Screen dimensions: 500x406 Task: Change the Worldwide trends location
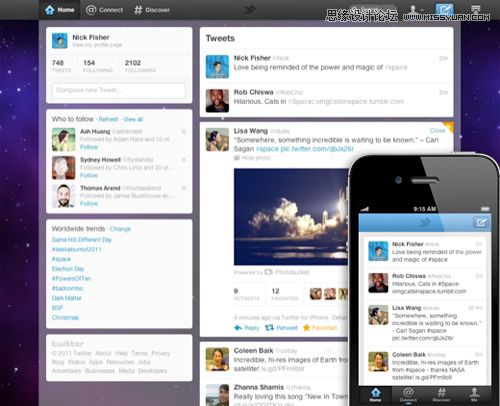point(120,229)
